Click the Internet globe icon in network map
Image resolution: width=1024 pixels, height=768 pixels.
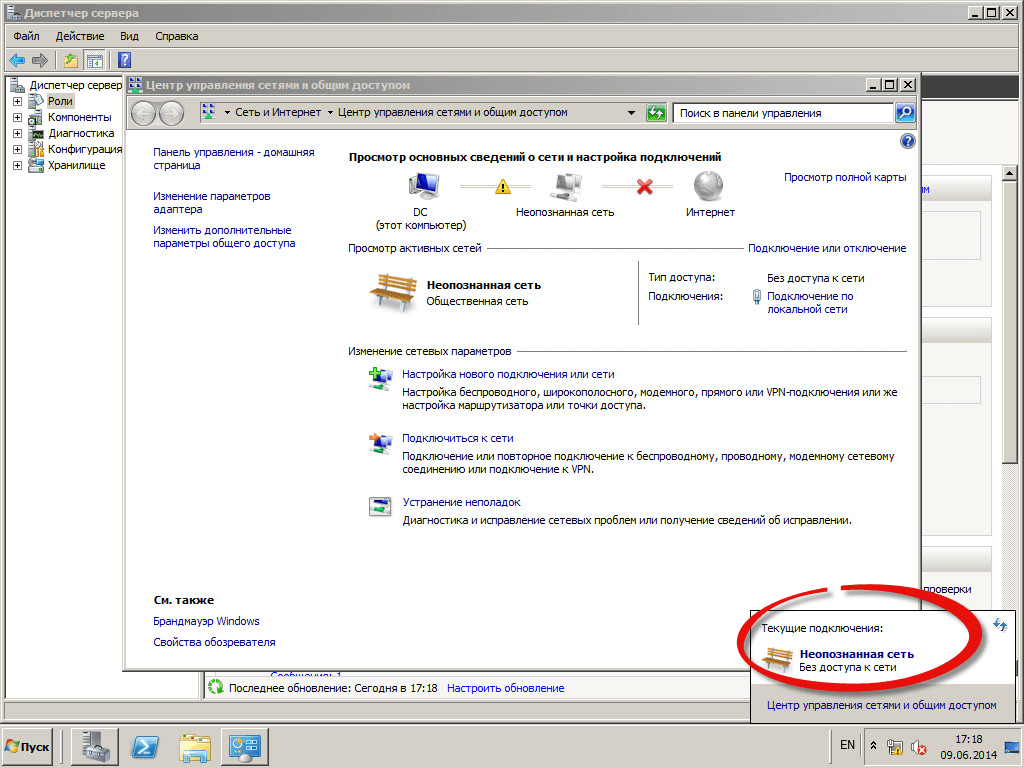tap(709, 186)
